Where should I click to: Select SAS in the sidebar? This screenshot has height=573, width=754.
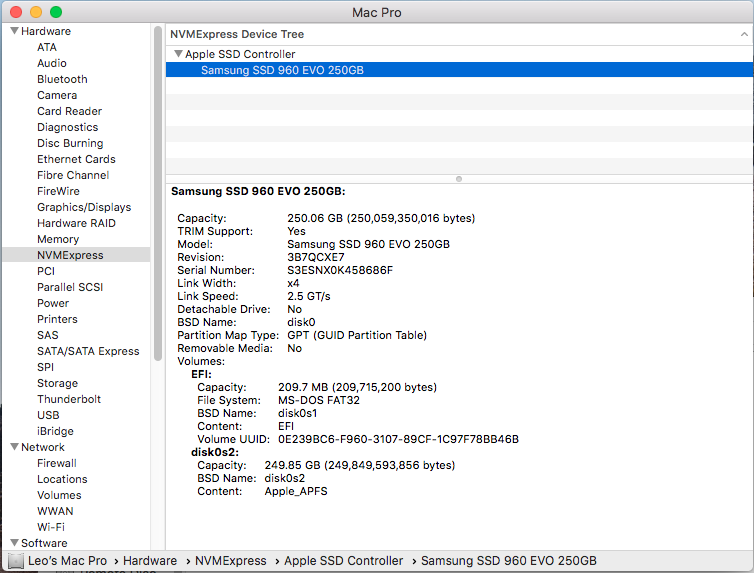tap(48, 335)
